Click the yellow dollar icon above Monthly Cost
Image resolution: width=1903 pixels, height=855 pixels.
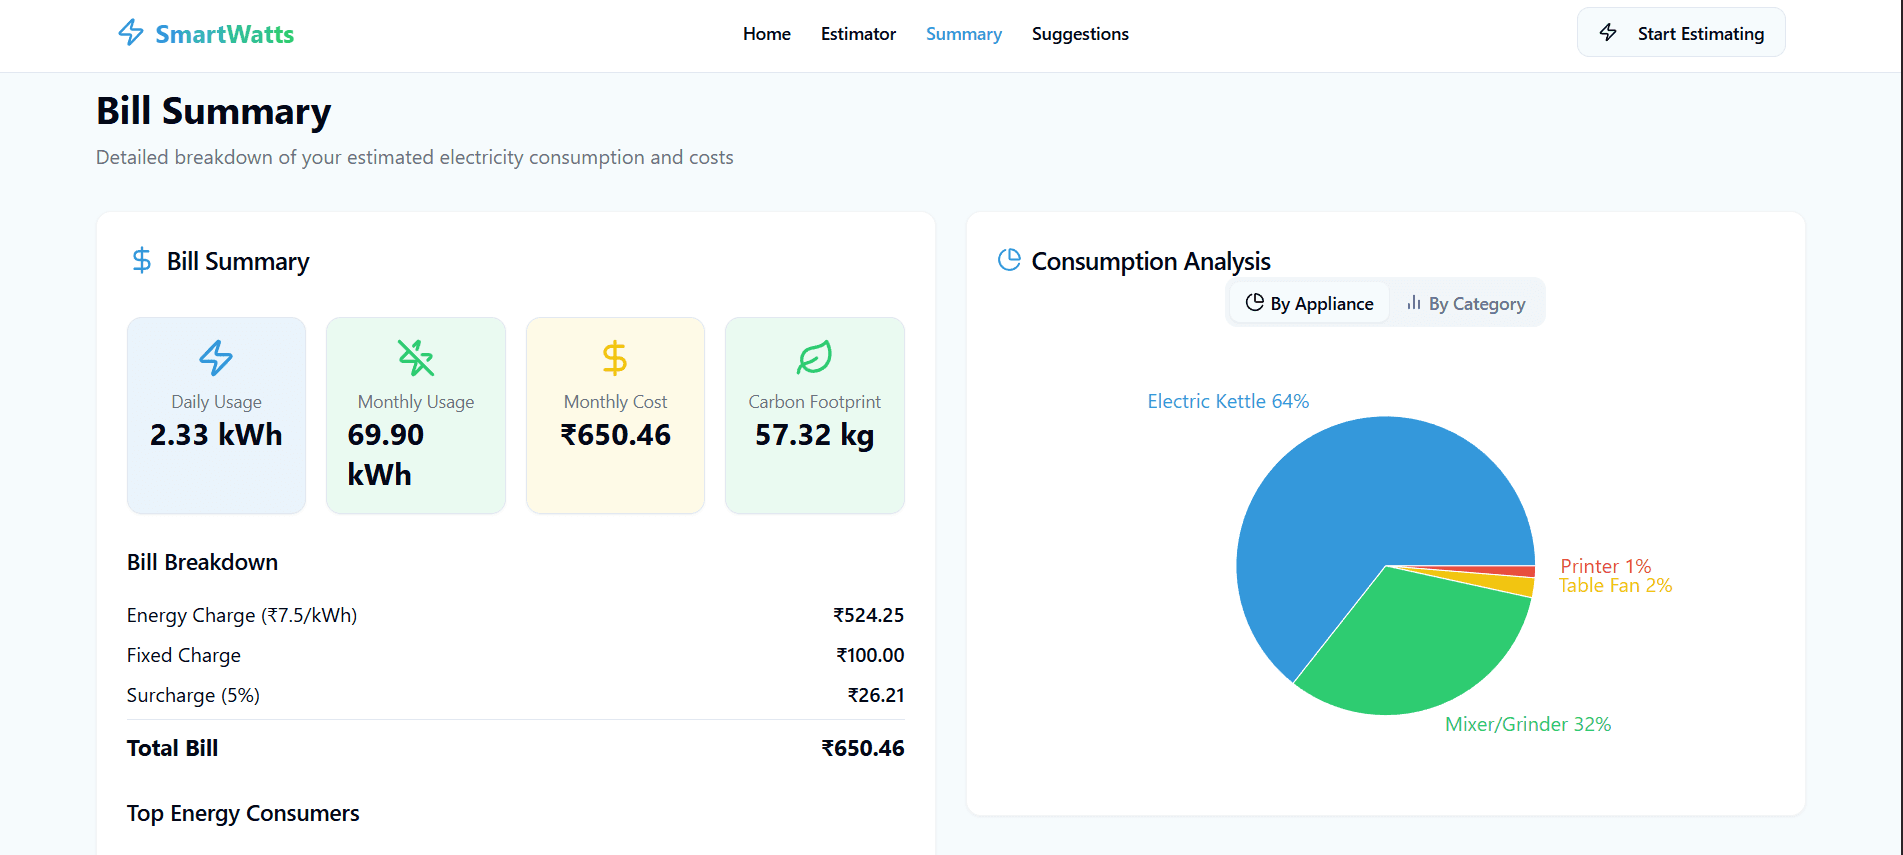(x=615, y=357)
